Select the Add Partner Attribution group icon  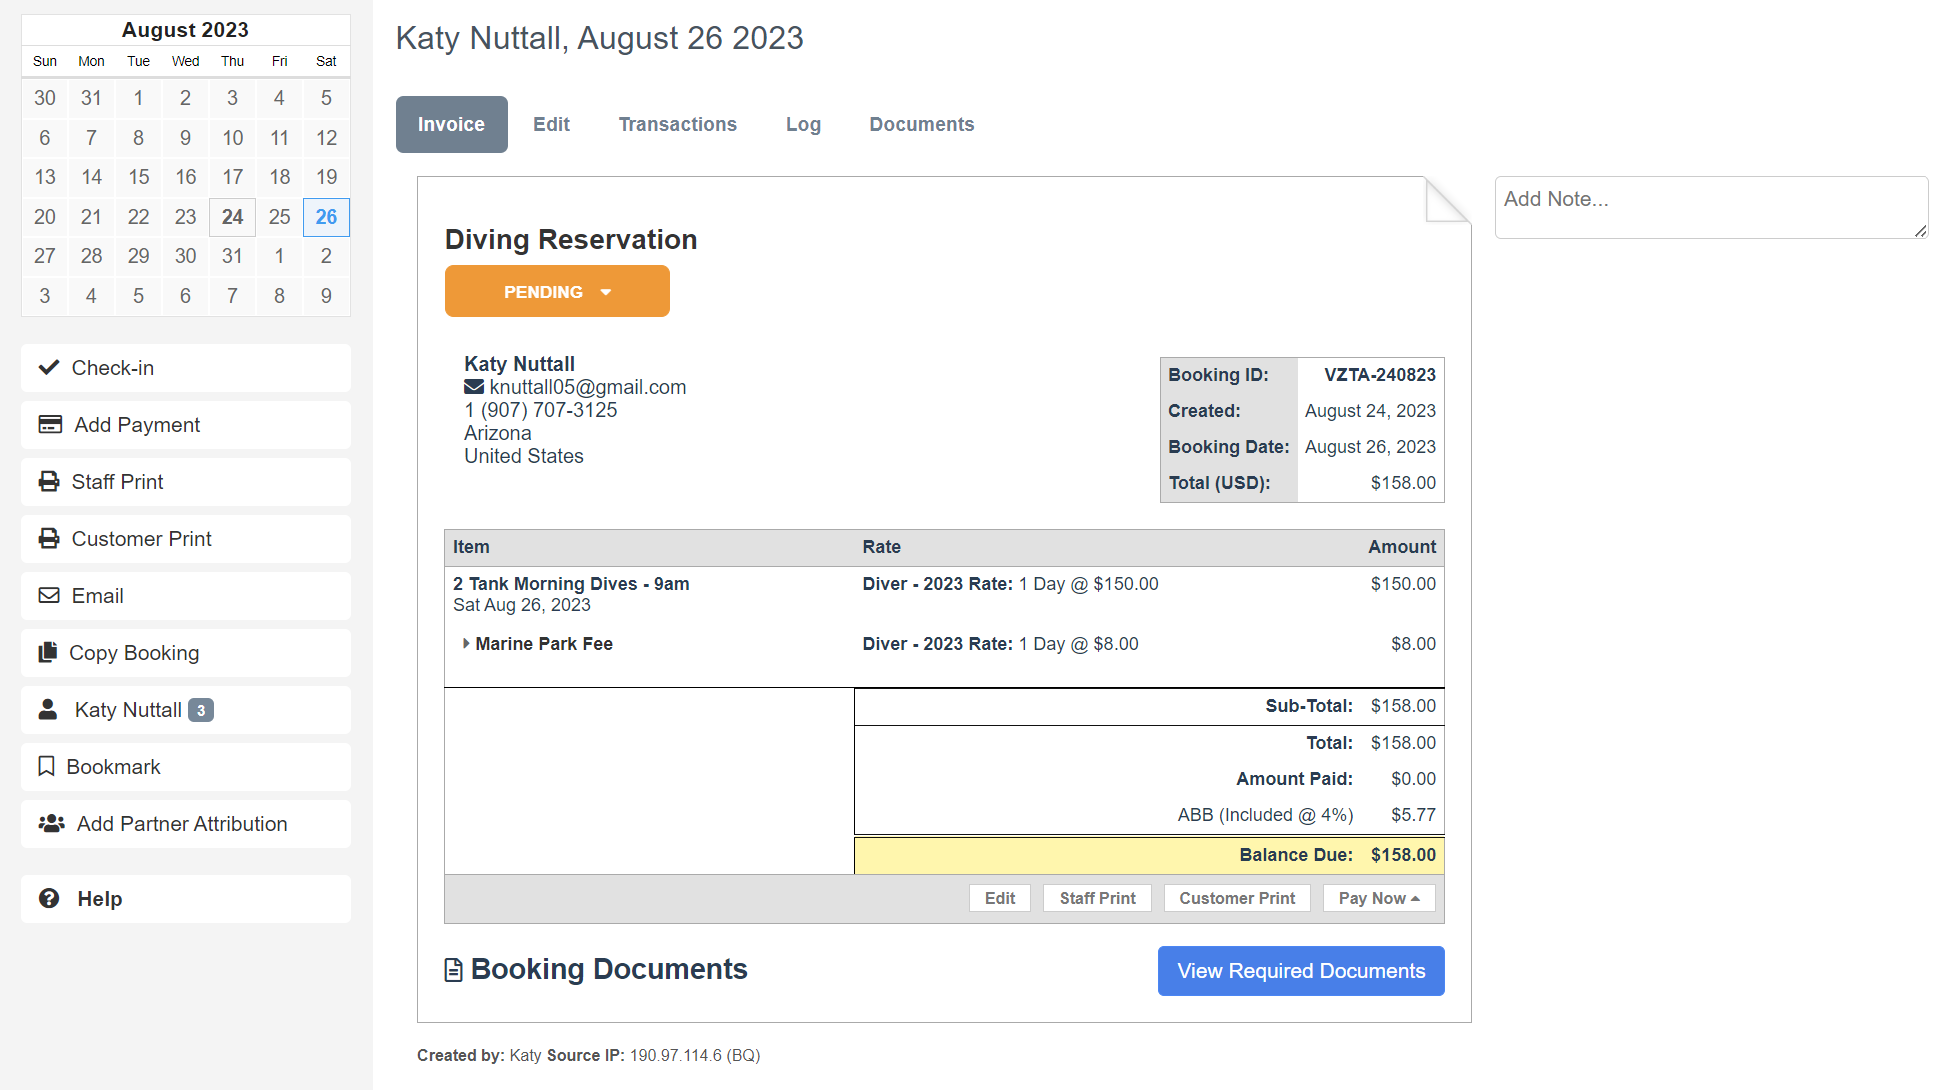pos(51,823)
